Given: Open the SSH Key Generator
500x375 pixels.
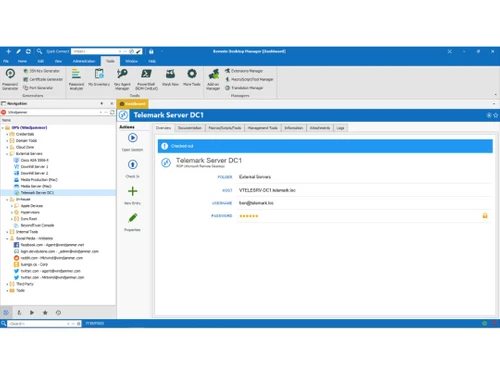Looking at the screenshot, I should click(42, 71).
